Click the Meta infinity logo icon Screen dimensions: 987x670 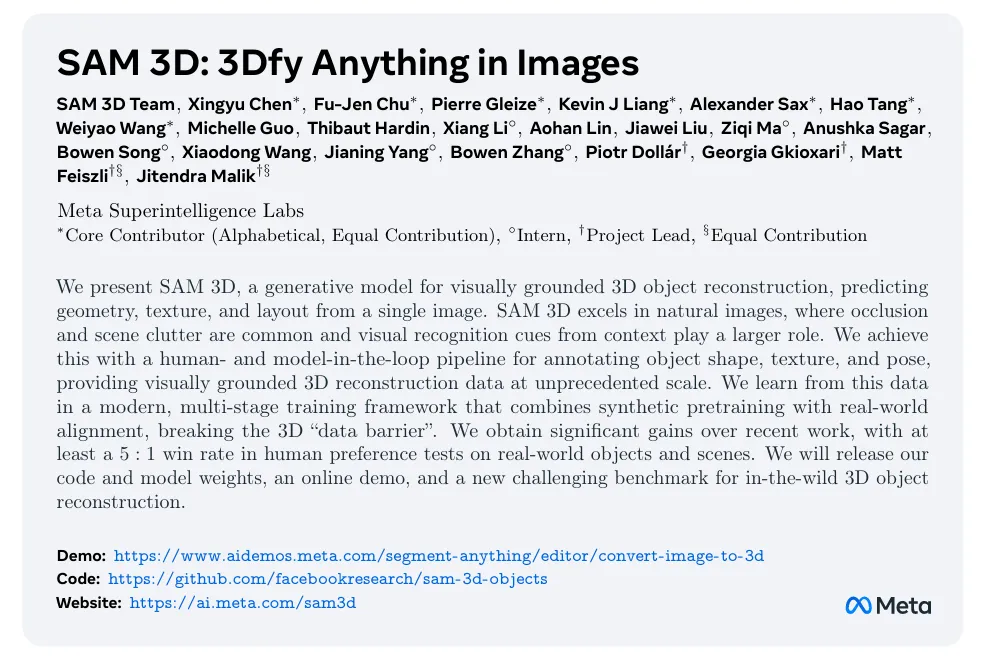tap(859, 606)
